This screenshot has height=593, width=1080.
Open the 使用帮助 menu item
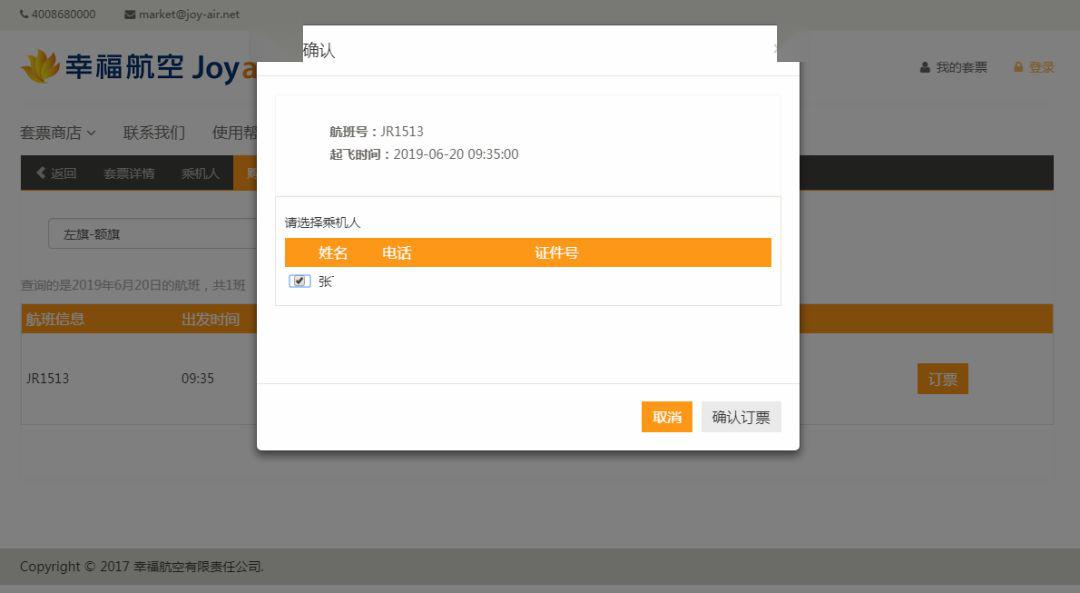(x=236, y=132)
